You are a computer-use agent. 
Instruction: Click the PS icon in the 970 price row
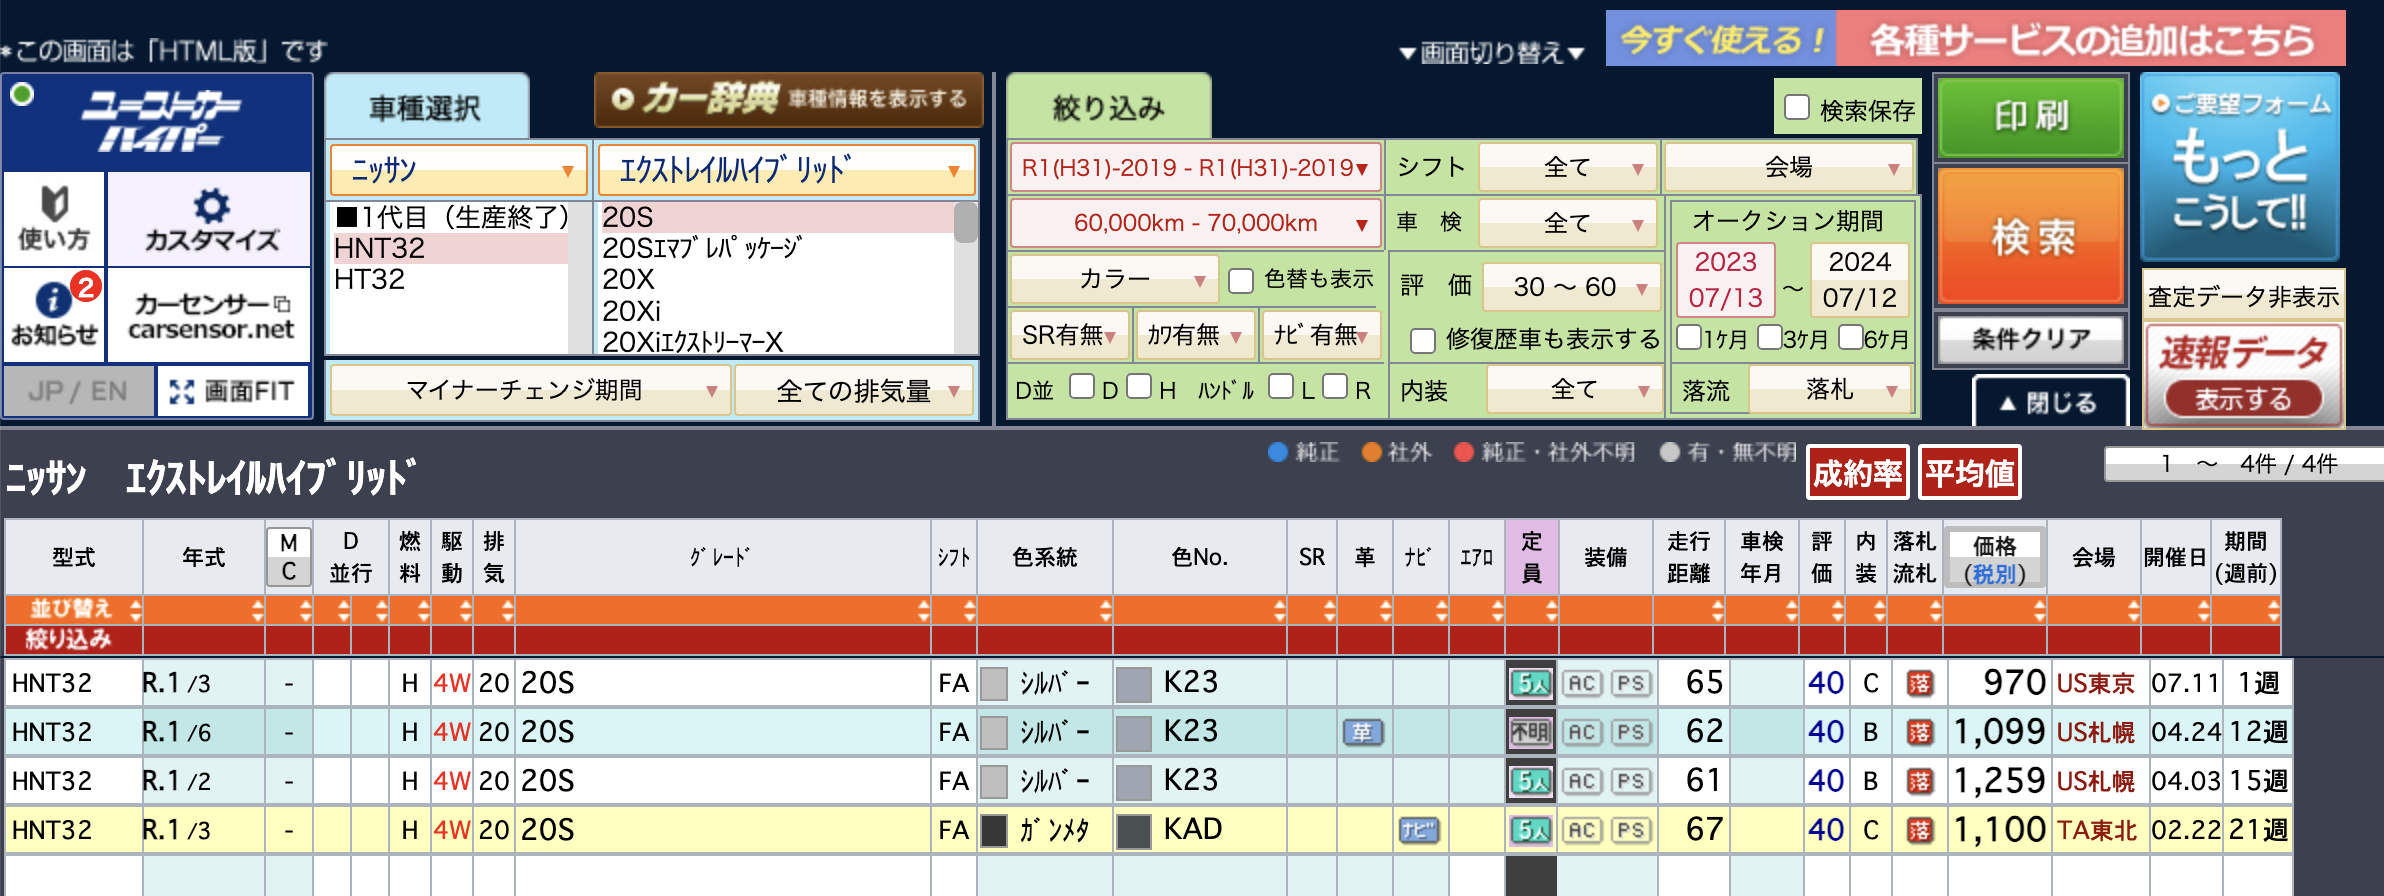point(1631,683)
